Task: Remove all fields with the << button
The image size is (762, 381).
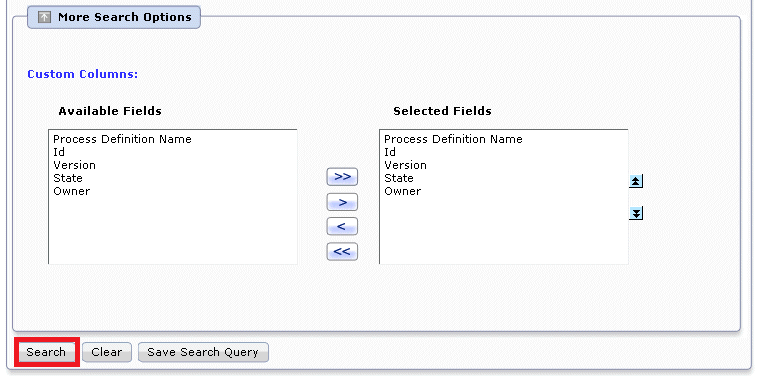Action: tap(342, 251)
